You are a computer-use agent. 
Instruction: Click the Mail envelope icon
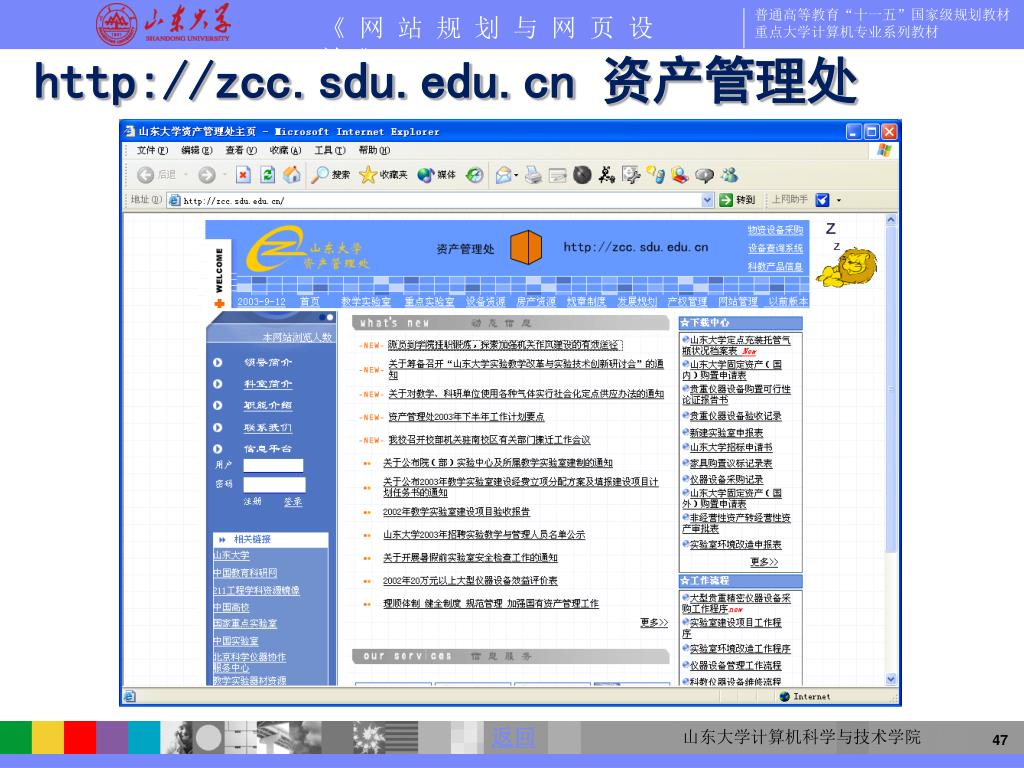coord(504,175)
